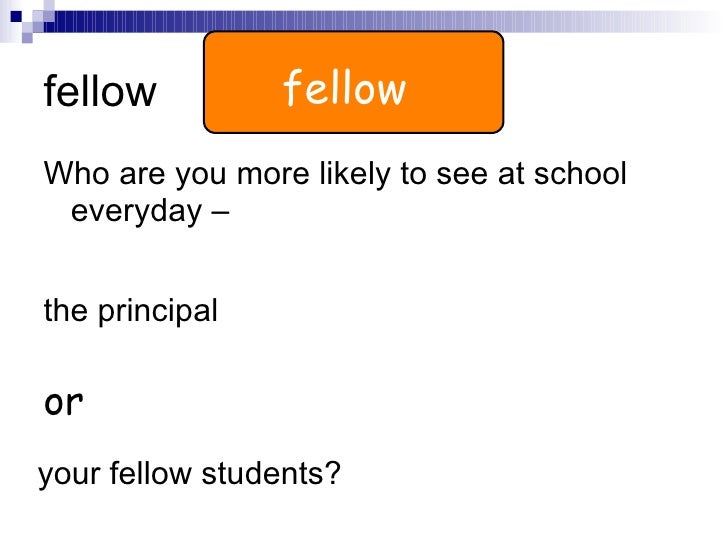The height and width of the screenshot is (546, 728).
Task: Choose the answer "your fellow students?"
Action: tap(189, 474)
